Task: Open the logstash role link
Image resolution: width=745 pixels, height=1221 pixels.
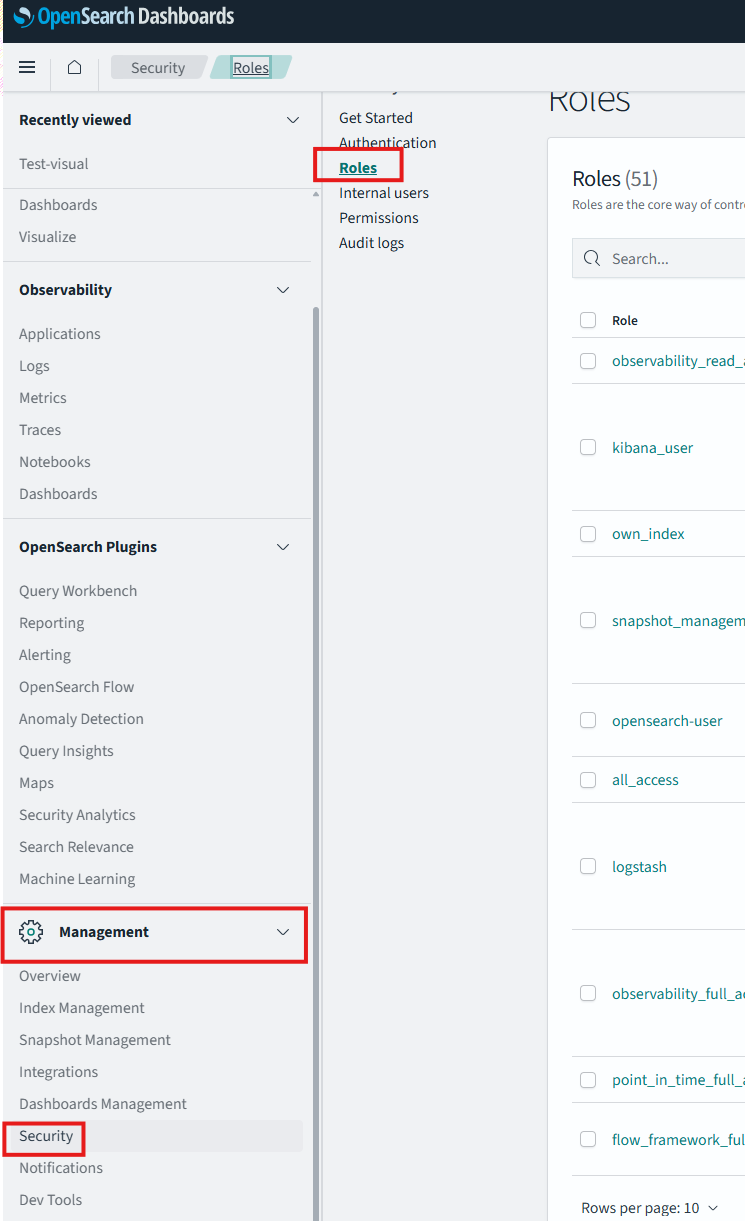Action: point(639,867)
